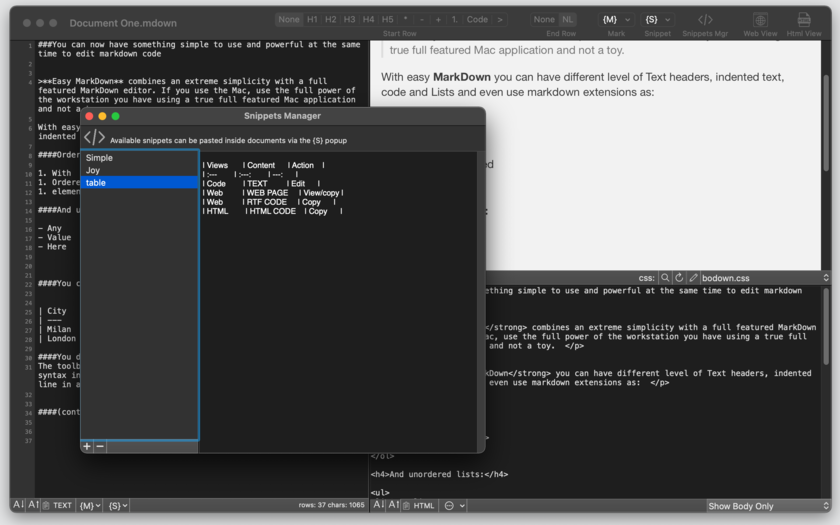The width and height of the screenshot is (840, 525).
Task: Set Start Row style to H5
Action: [x=387, y=19]
